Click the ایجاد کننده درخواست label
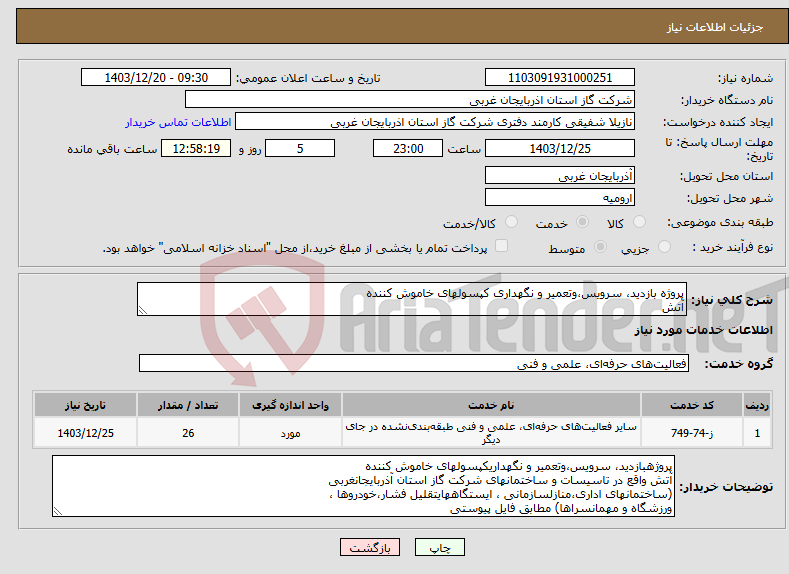This screenshot has width=789, height=574. point(718,122)
